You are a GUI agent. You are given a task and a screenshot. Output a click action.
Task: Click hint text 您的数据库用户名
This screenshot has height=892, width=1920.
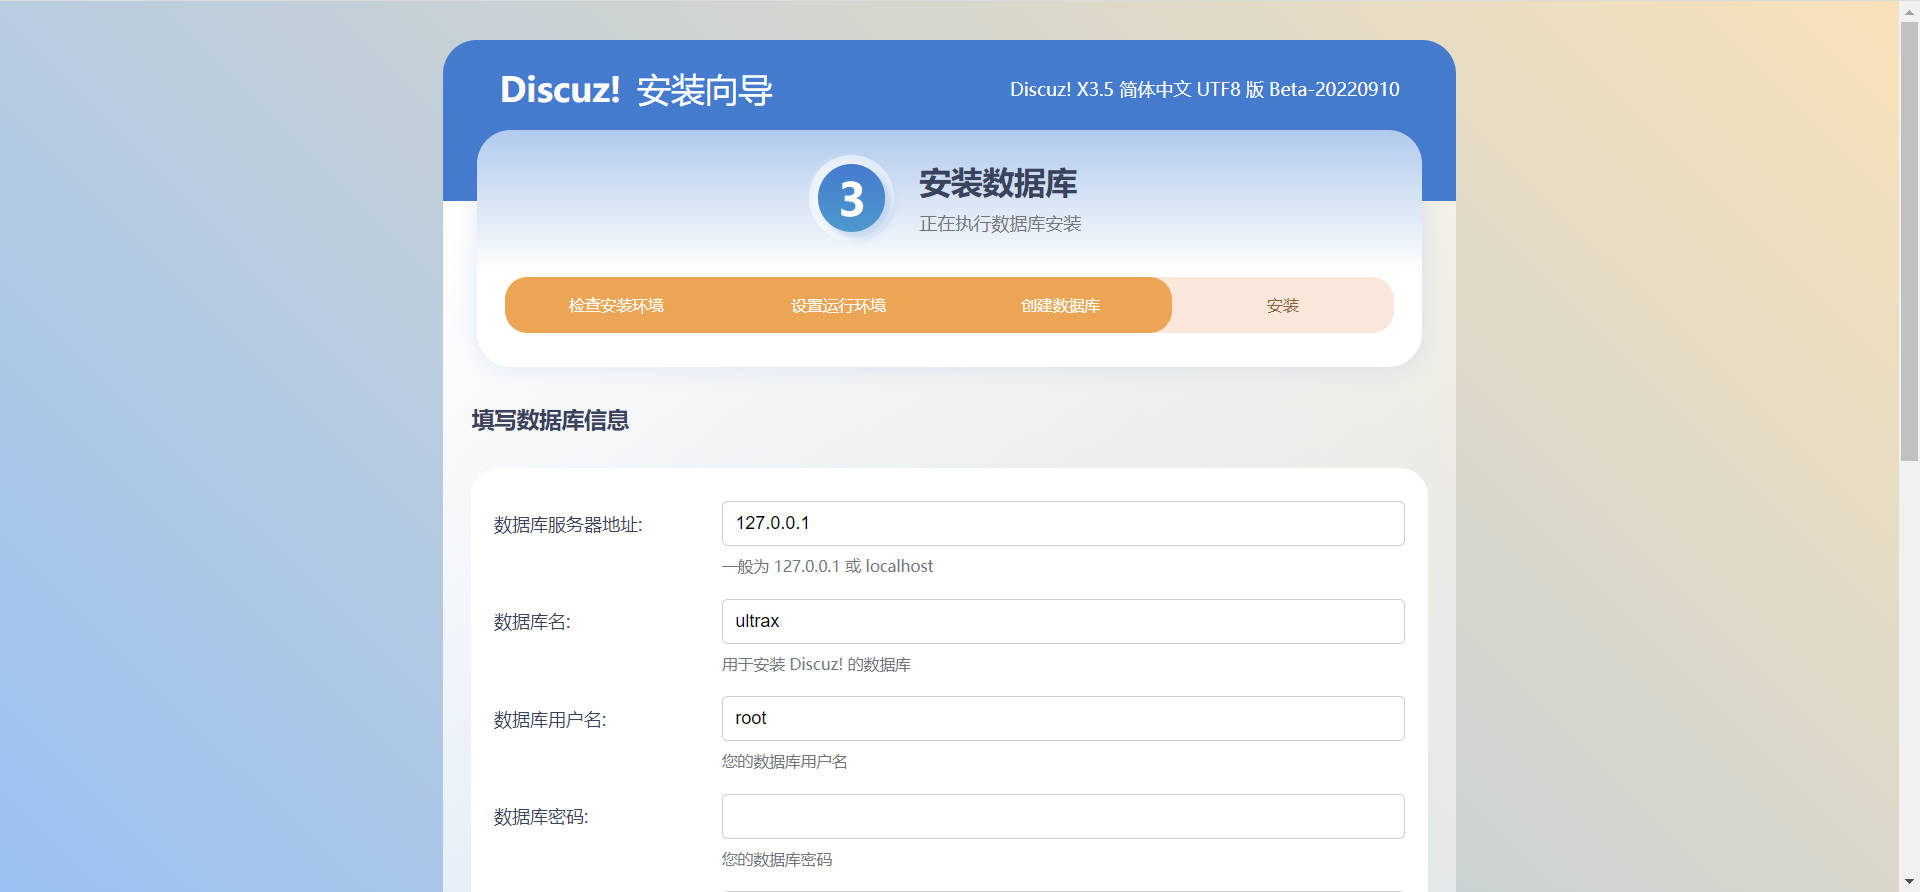point(785,761)
